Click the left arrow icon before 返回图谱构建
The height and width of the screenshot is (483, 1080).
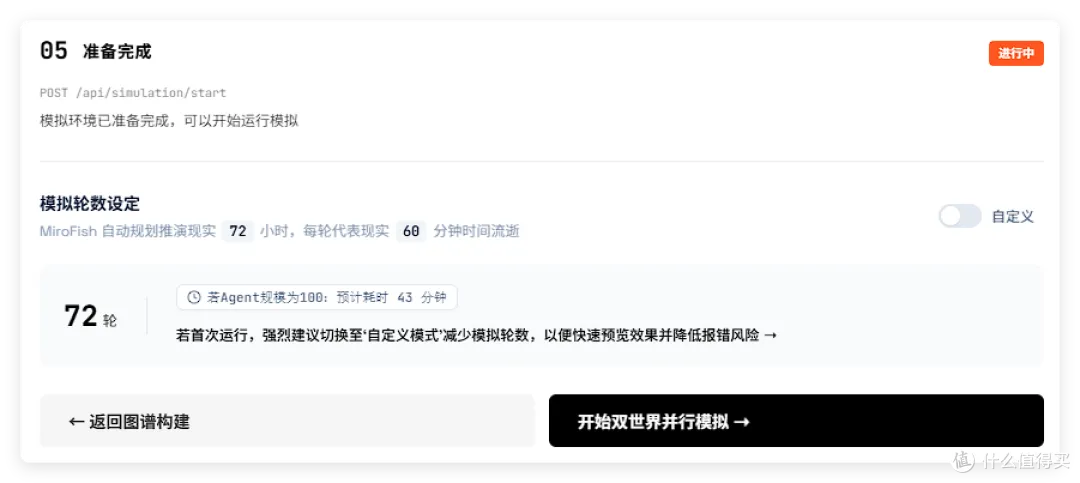pyautogui.click(x=76, y=422)
